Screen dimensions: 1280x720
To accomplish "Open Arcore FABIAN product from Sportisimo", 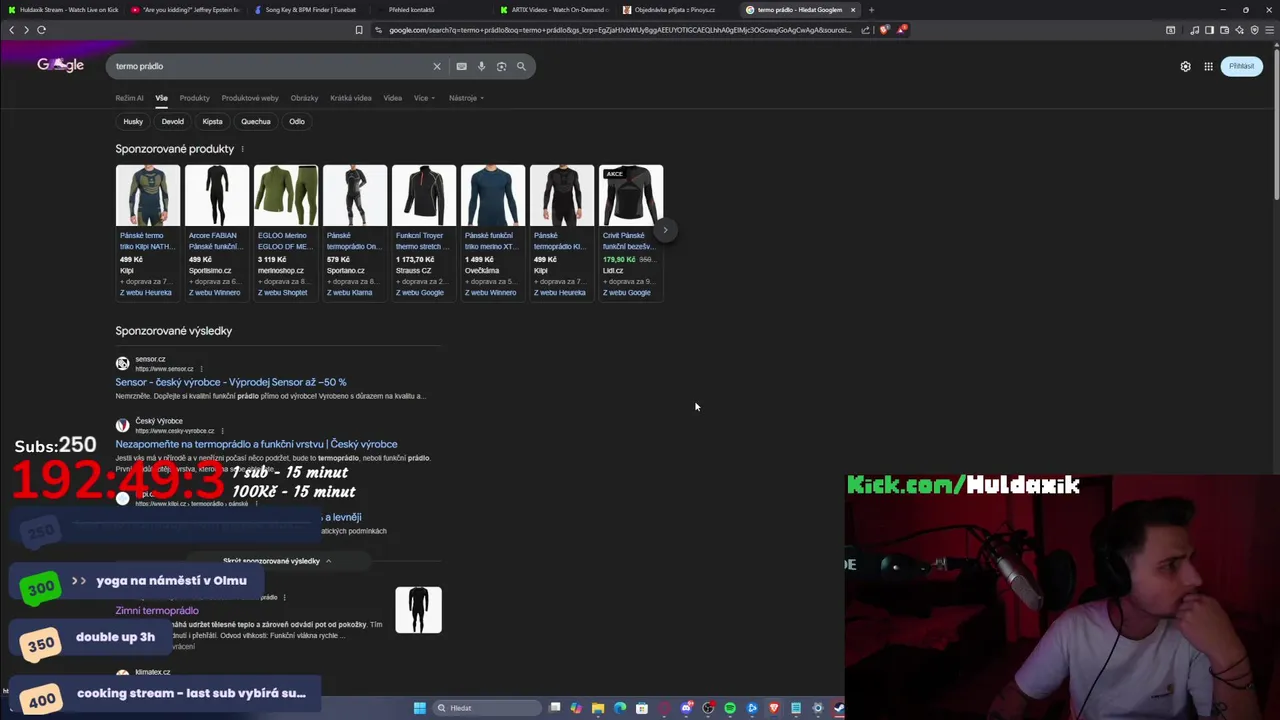I will [216, 232].
